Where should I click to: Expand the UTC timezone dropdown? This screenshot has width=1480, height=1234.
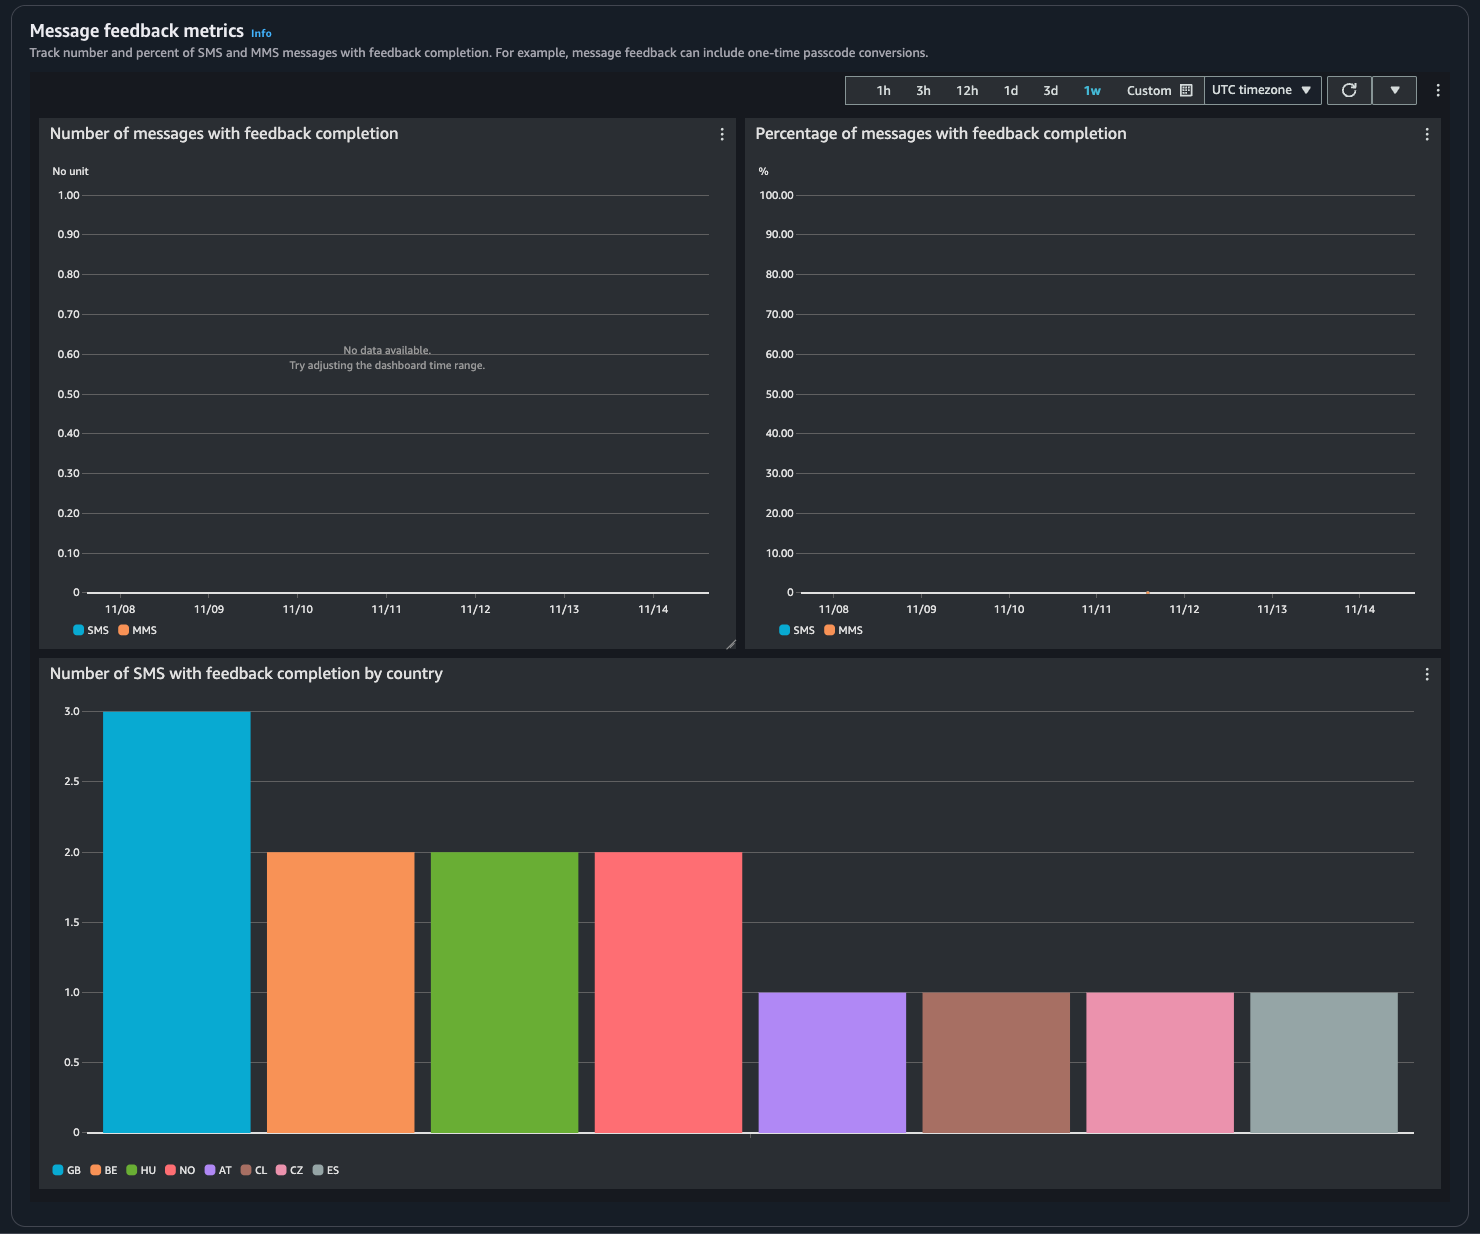click(x=1262, y=91)
